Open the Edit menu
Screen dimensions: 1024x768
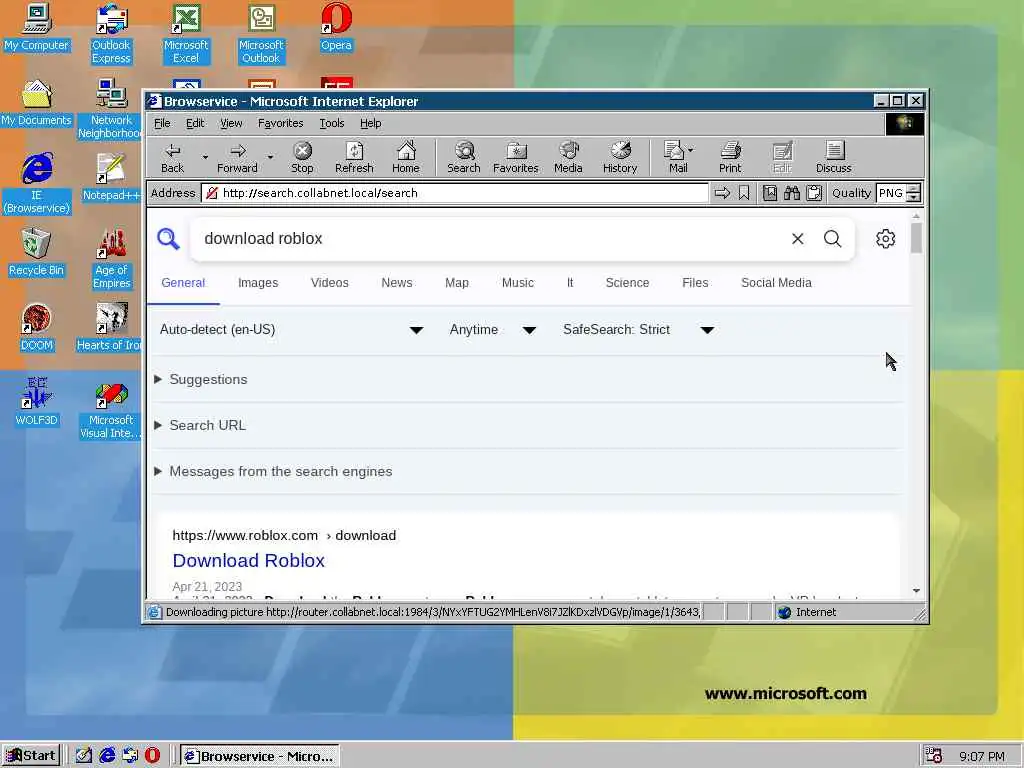click(195, 123)
